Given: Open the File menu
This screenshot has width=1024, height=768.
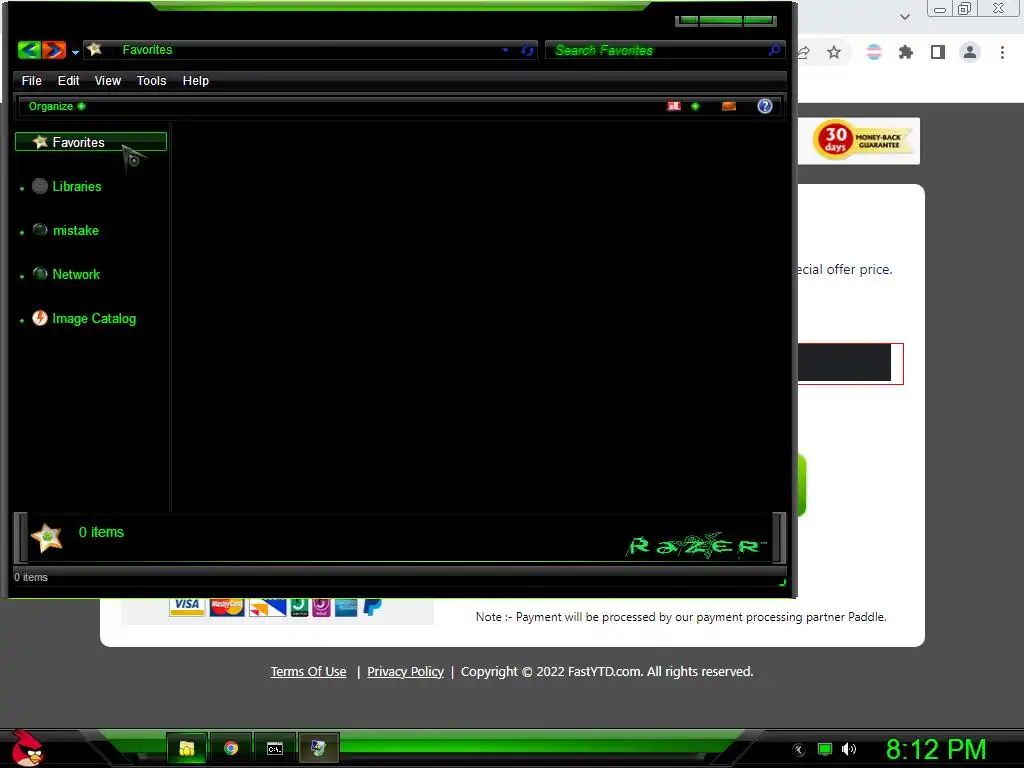Looking at the screenshot, I should tap(31, 80).
